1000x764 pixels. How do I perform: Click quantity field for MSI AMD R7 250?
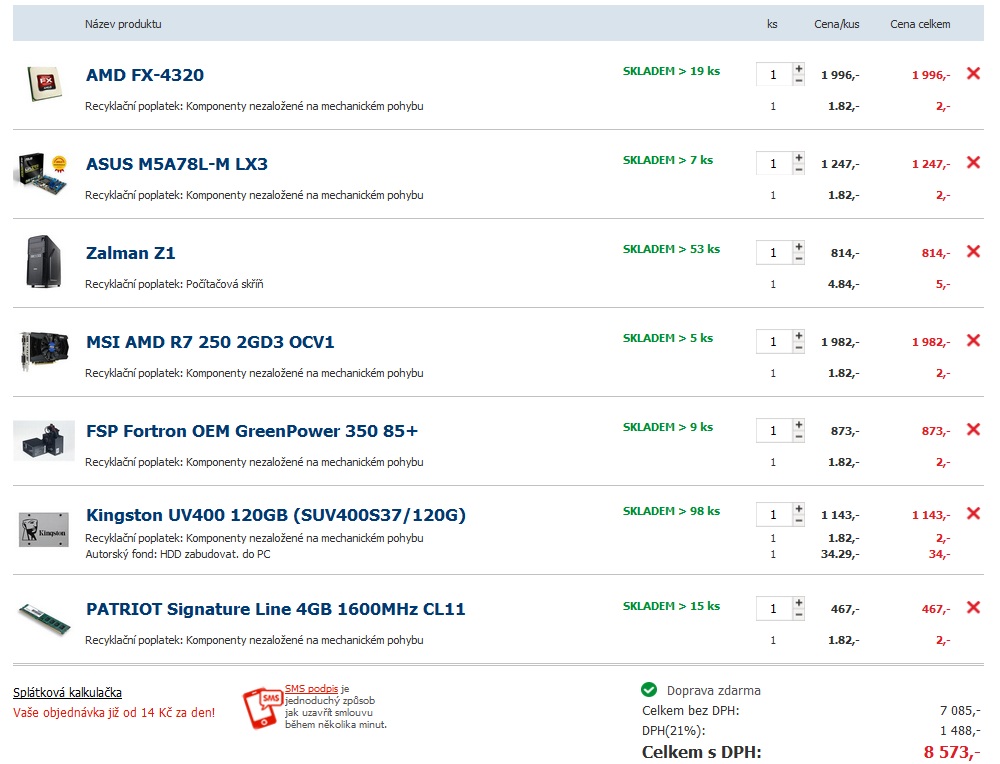coord(773,342)
